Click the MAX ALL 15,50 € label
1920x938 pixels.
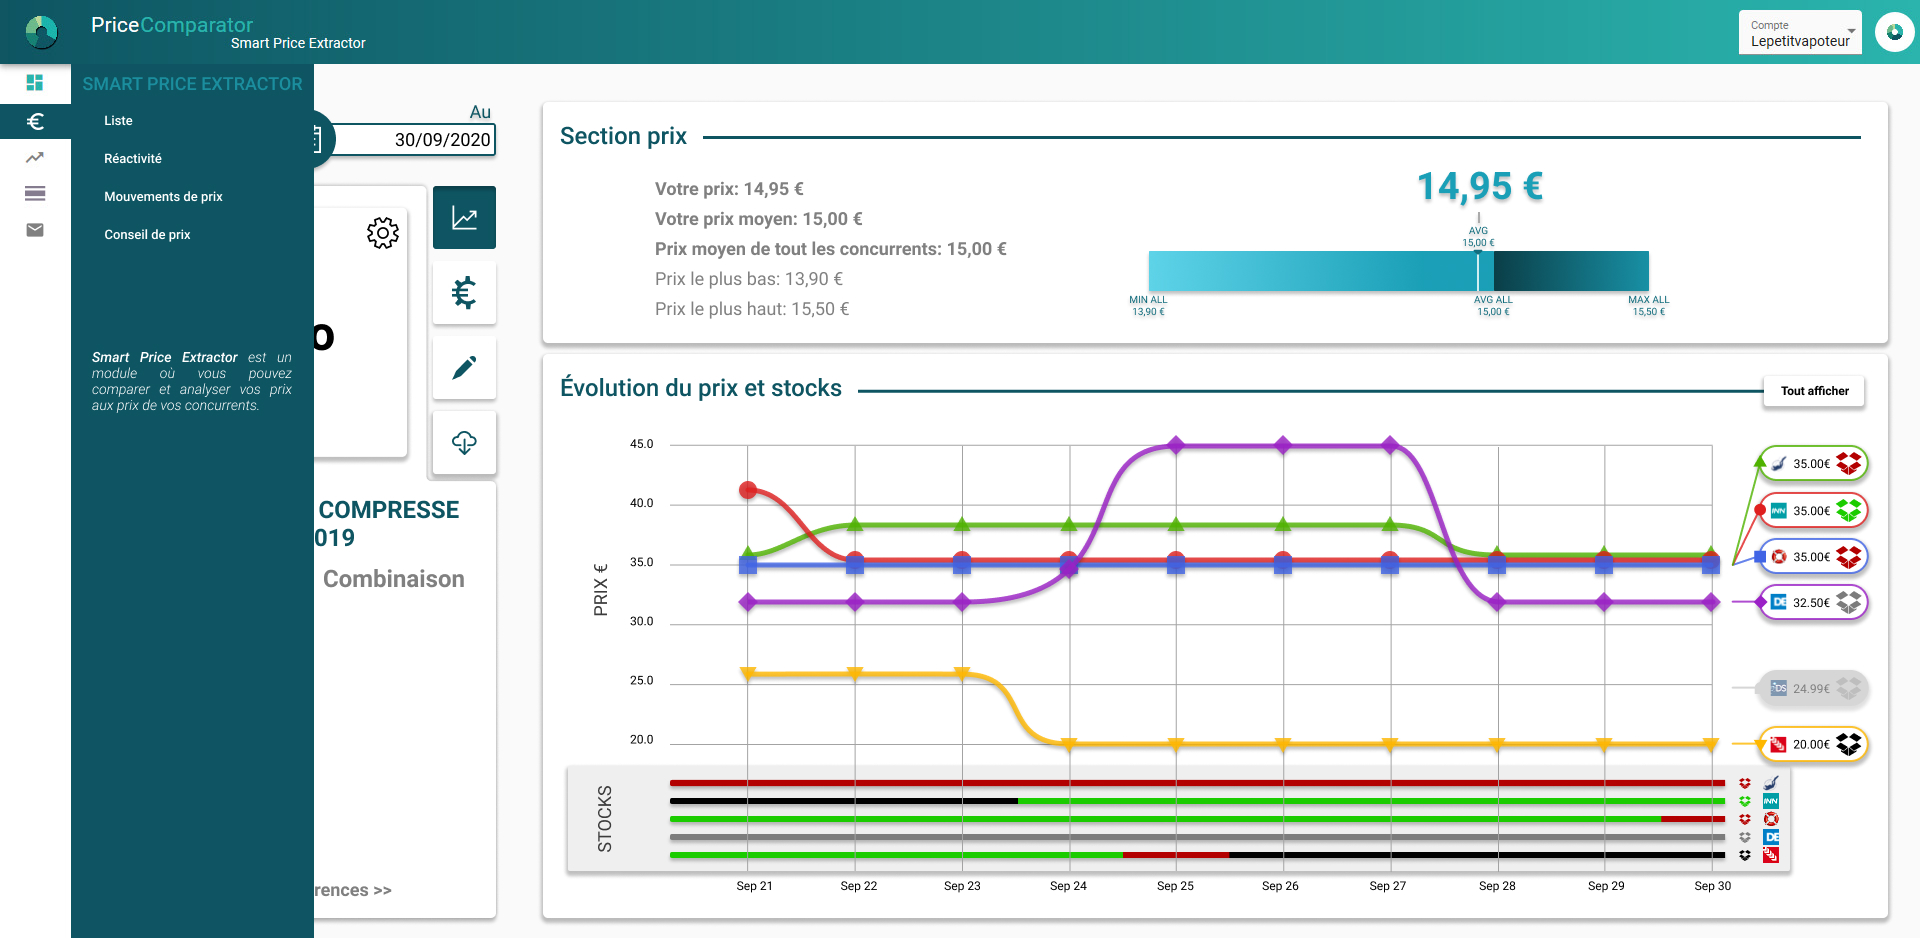1648,306
